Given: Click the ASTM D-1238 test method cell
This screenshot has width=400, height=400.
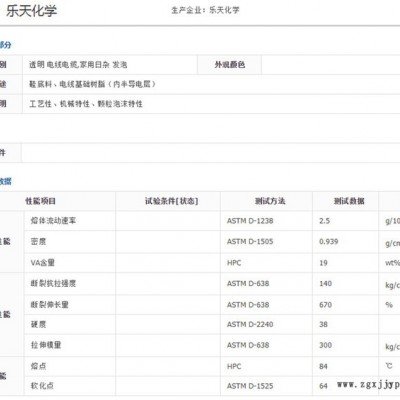Looking at the screenshot, I should 250,221.
